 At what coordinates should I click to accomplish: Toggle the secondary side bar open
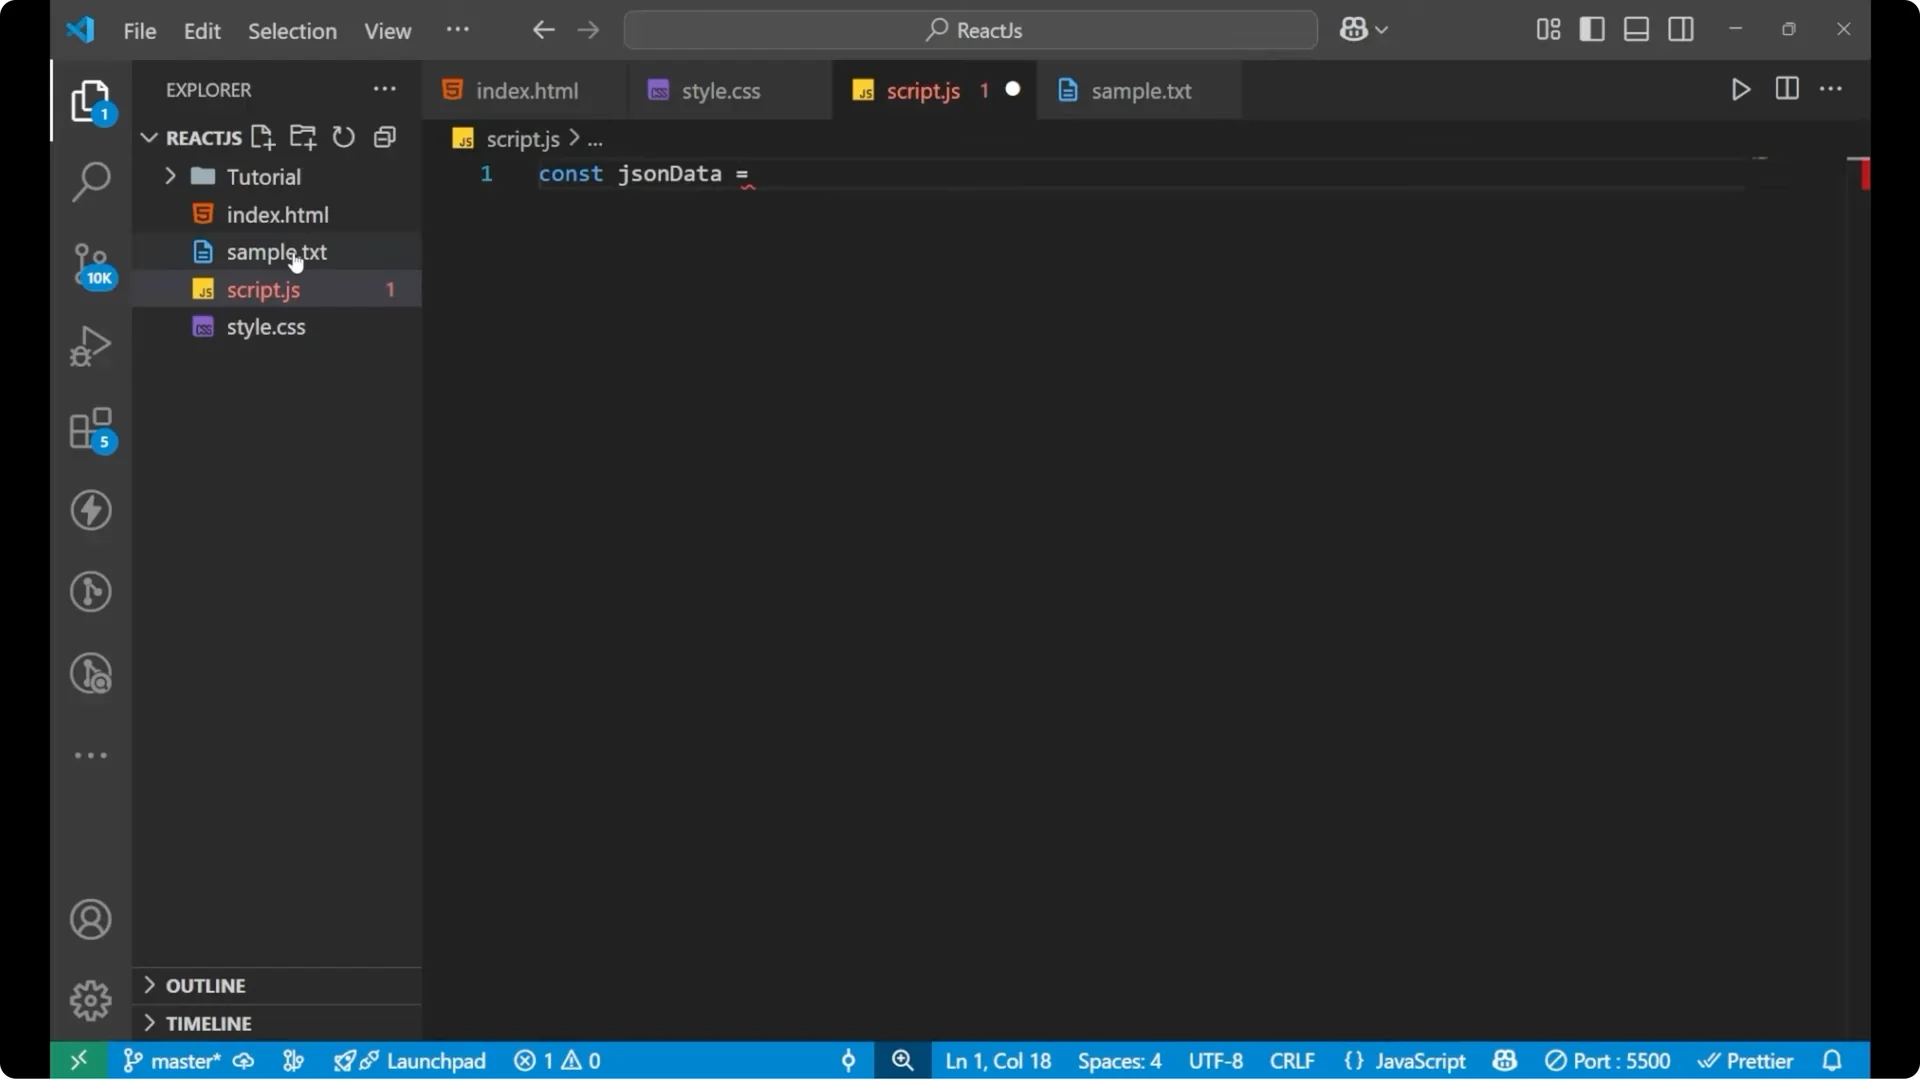click(1682, 29)
